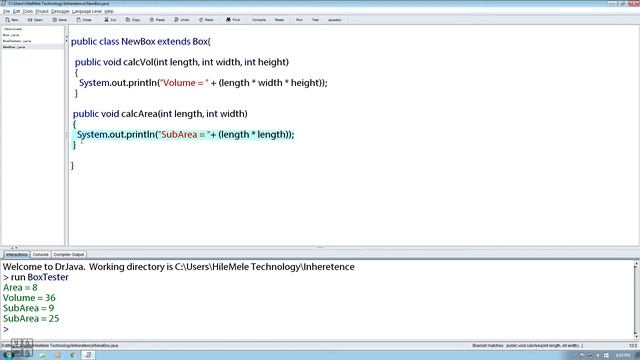Viewport: 640px width, 360px height.
Task: Click the Interactions pane scrollbar down arrow
Action: 636,336
